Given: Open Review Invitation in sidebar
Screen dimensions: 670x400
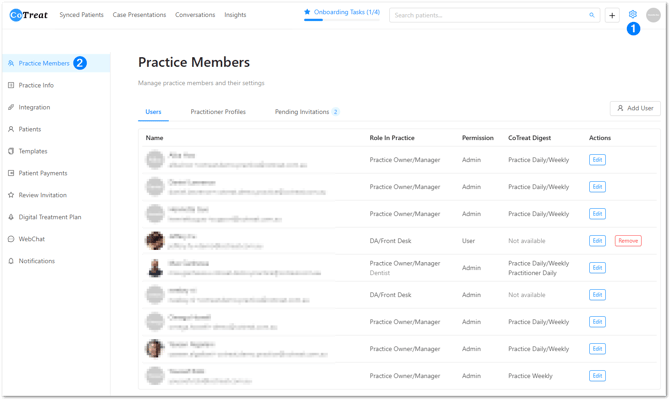Looking at the screenshot, I should tap(43, 195).
